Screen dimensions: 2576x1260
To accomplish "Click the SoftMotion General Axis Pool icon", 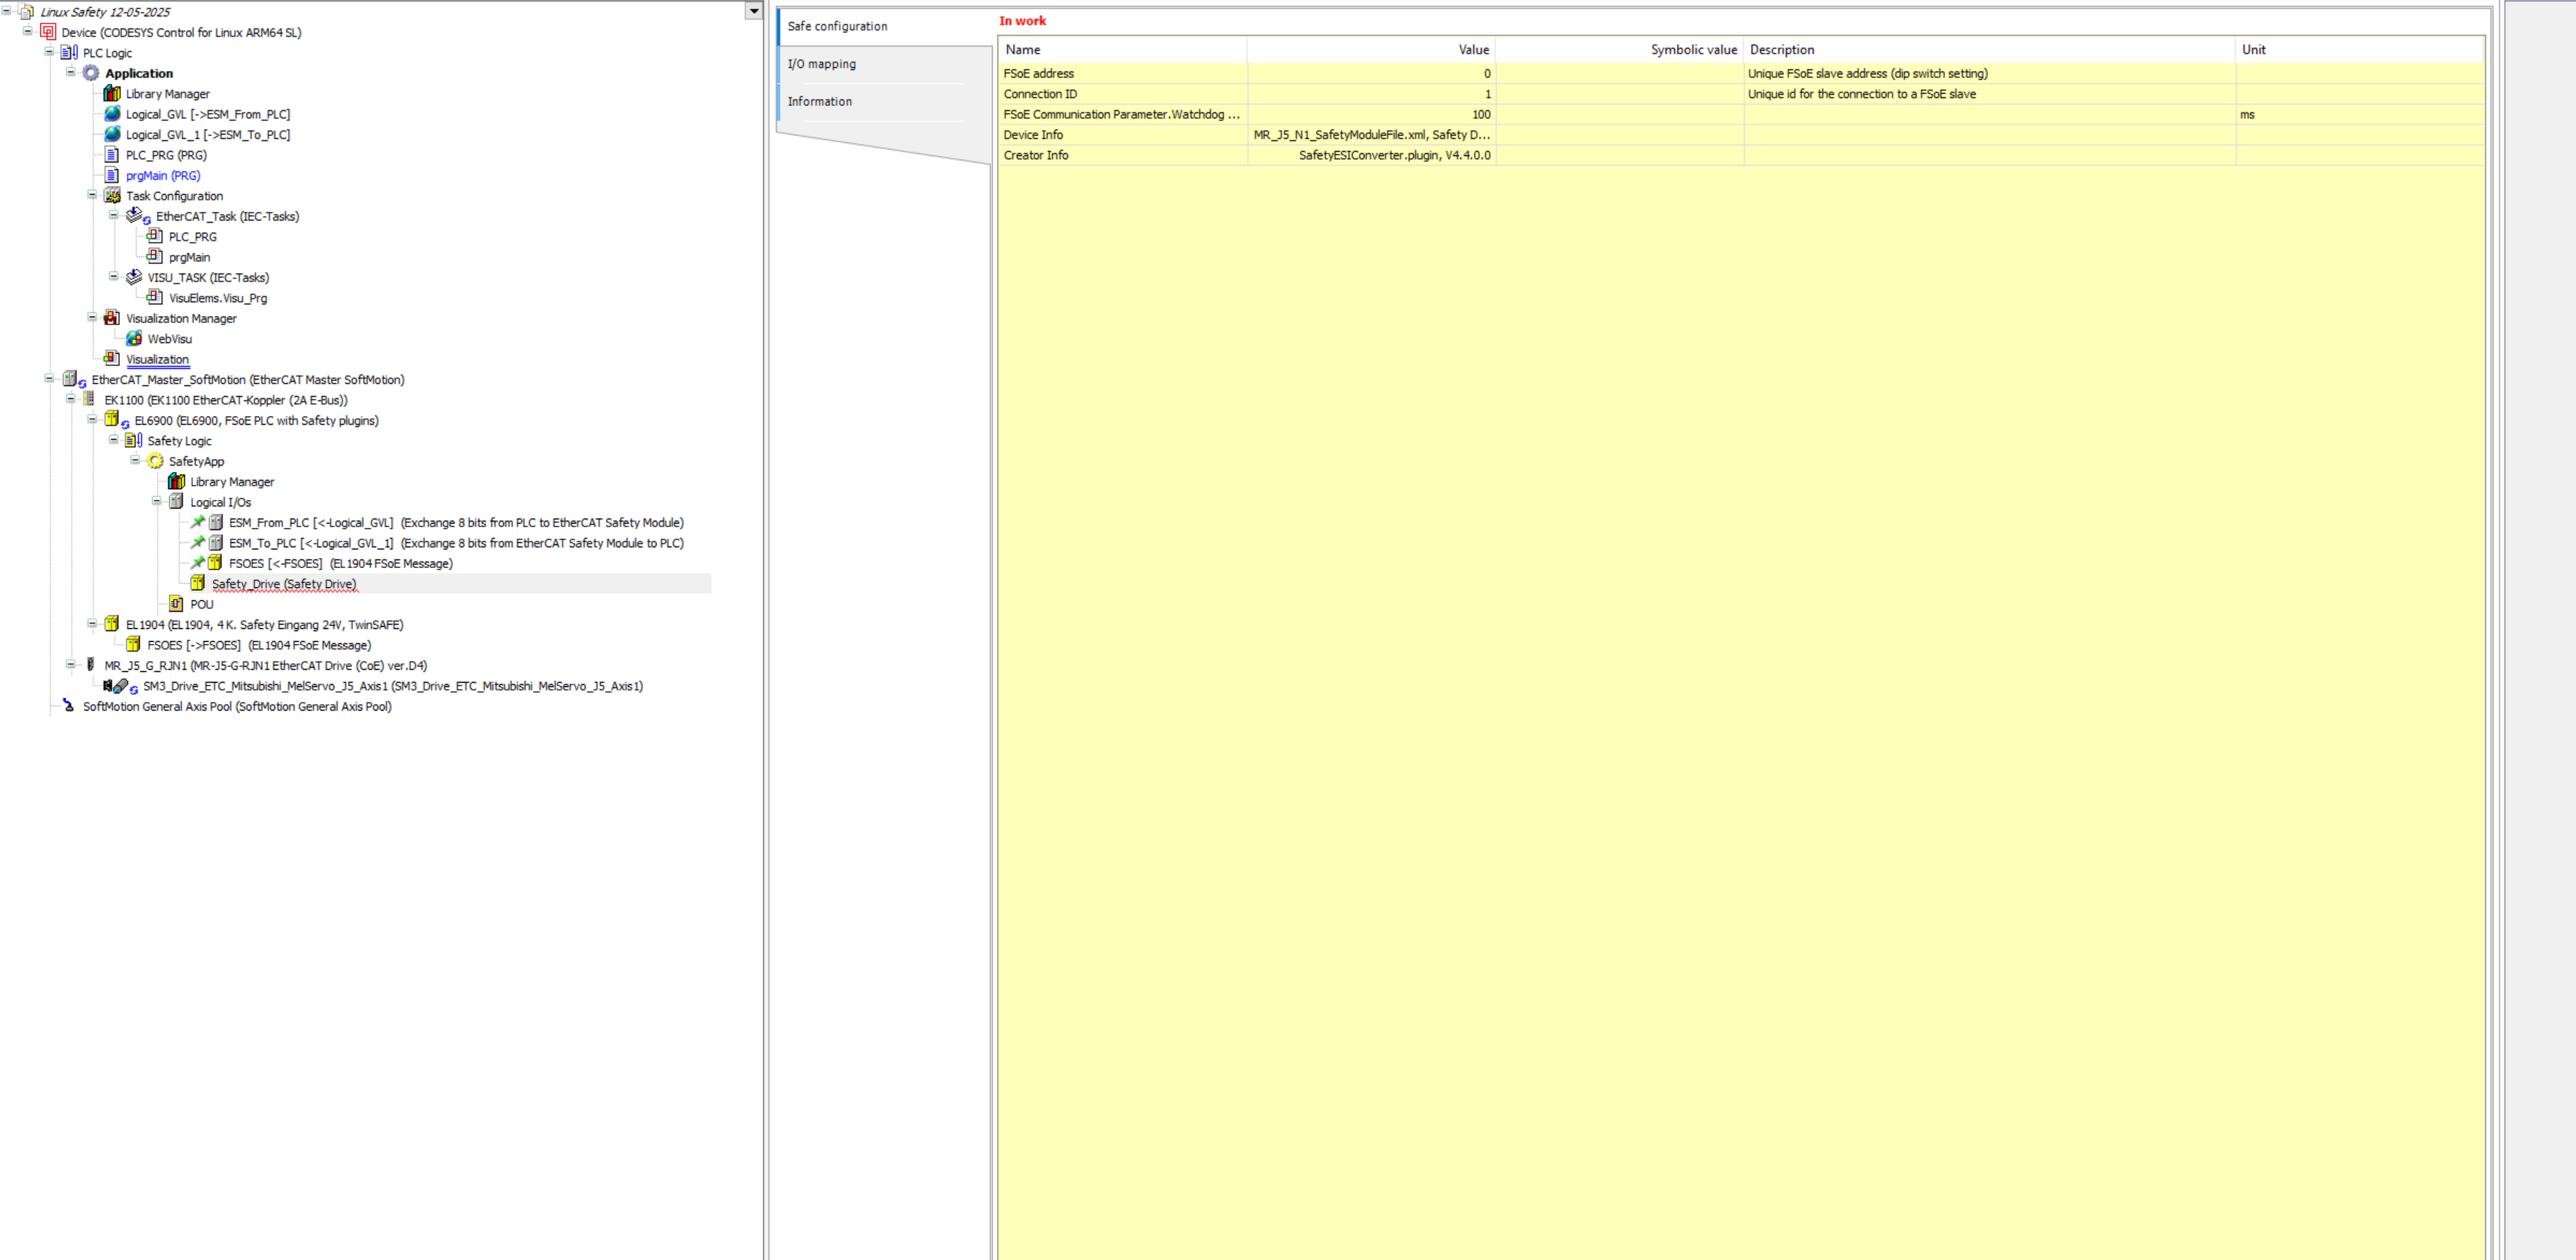I will pyautogui.click(x=68, y=706).
